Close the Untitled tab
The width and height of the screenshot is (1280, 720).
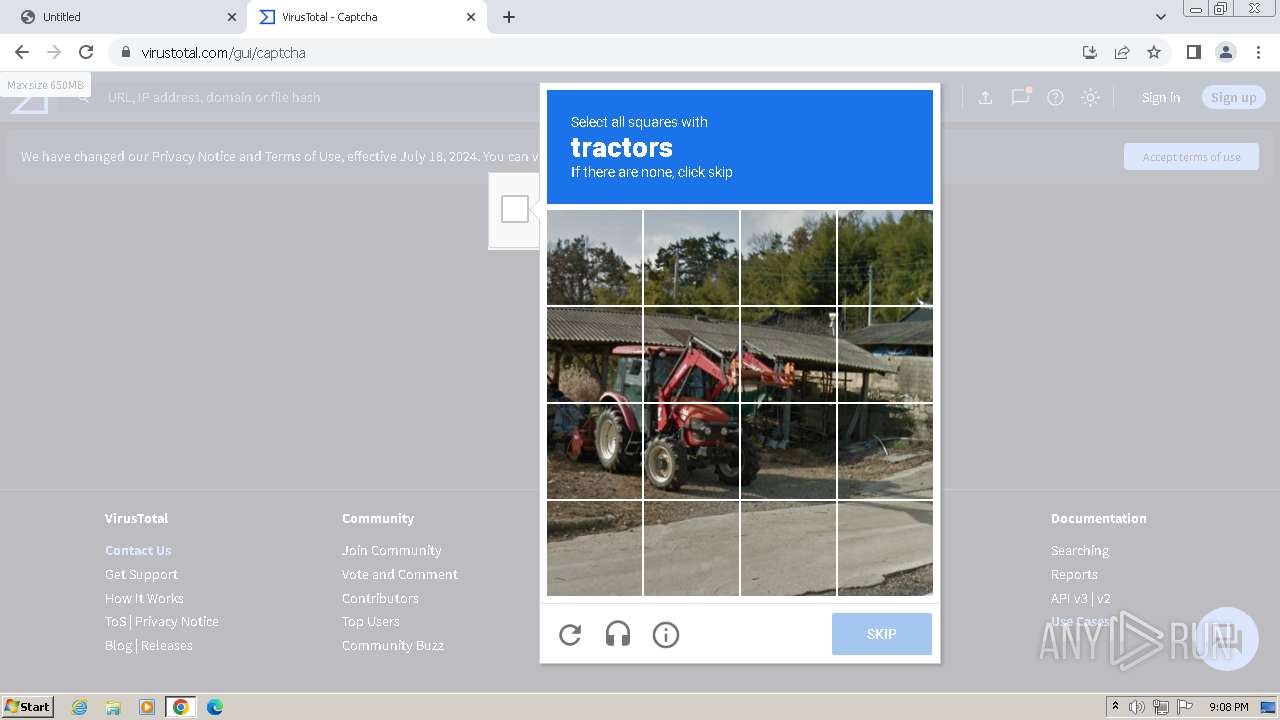[x=231, y=17]
